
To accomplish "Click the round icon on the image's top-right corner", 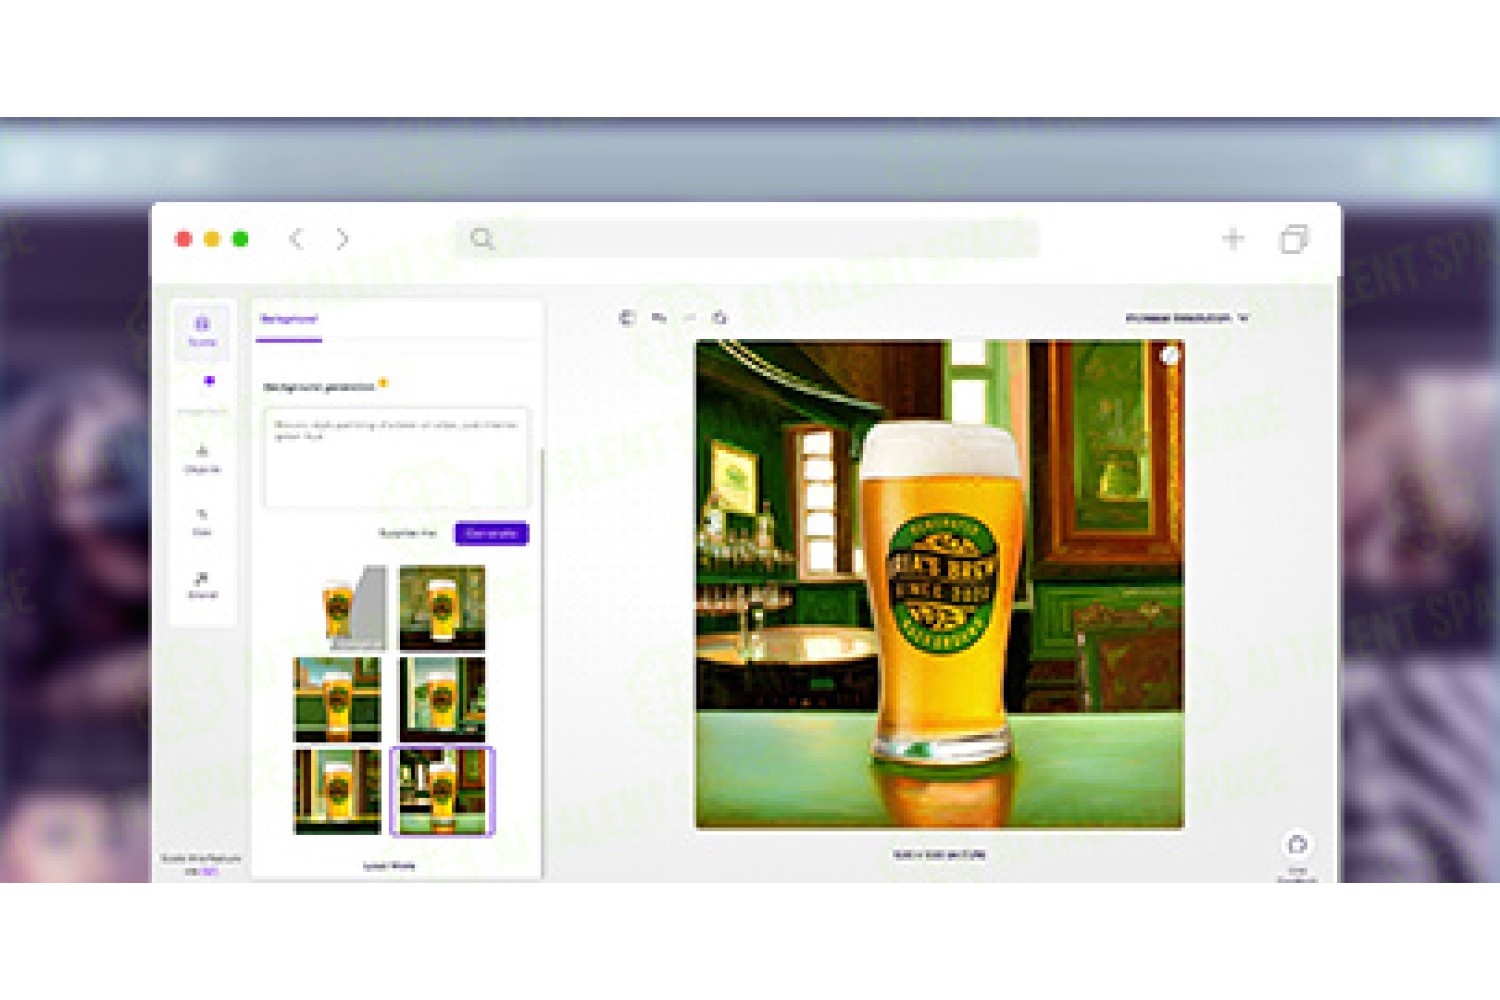I will point(1169,355).
